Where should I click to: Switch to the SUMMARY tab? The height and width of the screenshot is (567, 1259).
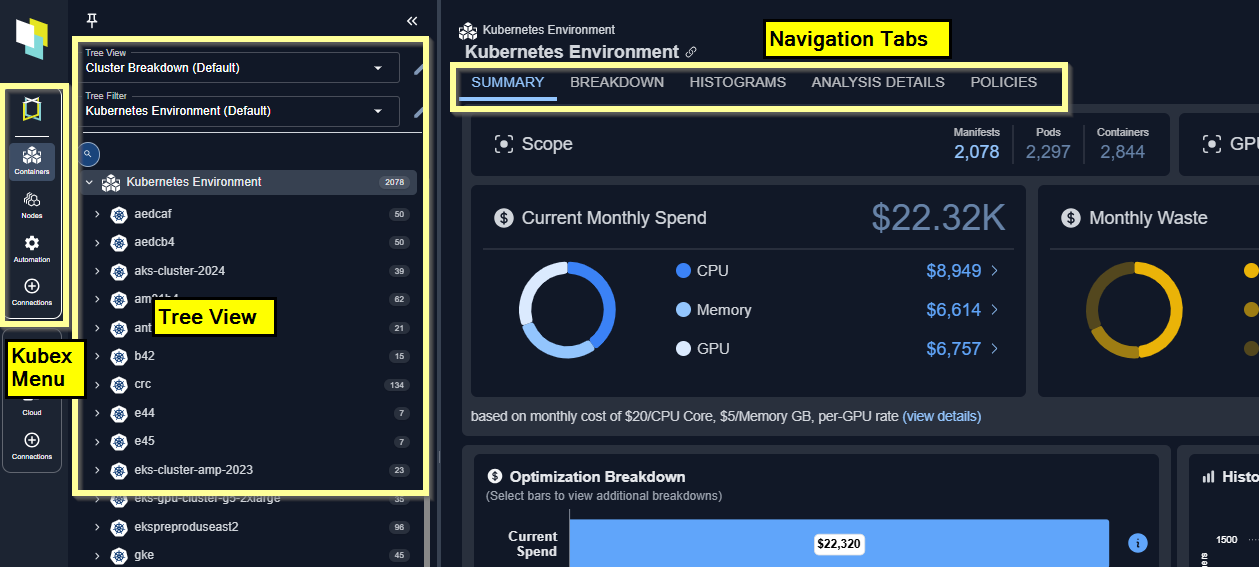point(508,82)
